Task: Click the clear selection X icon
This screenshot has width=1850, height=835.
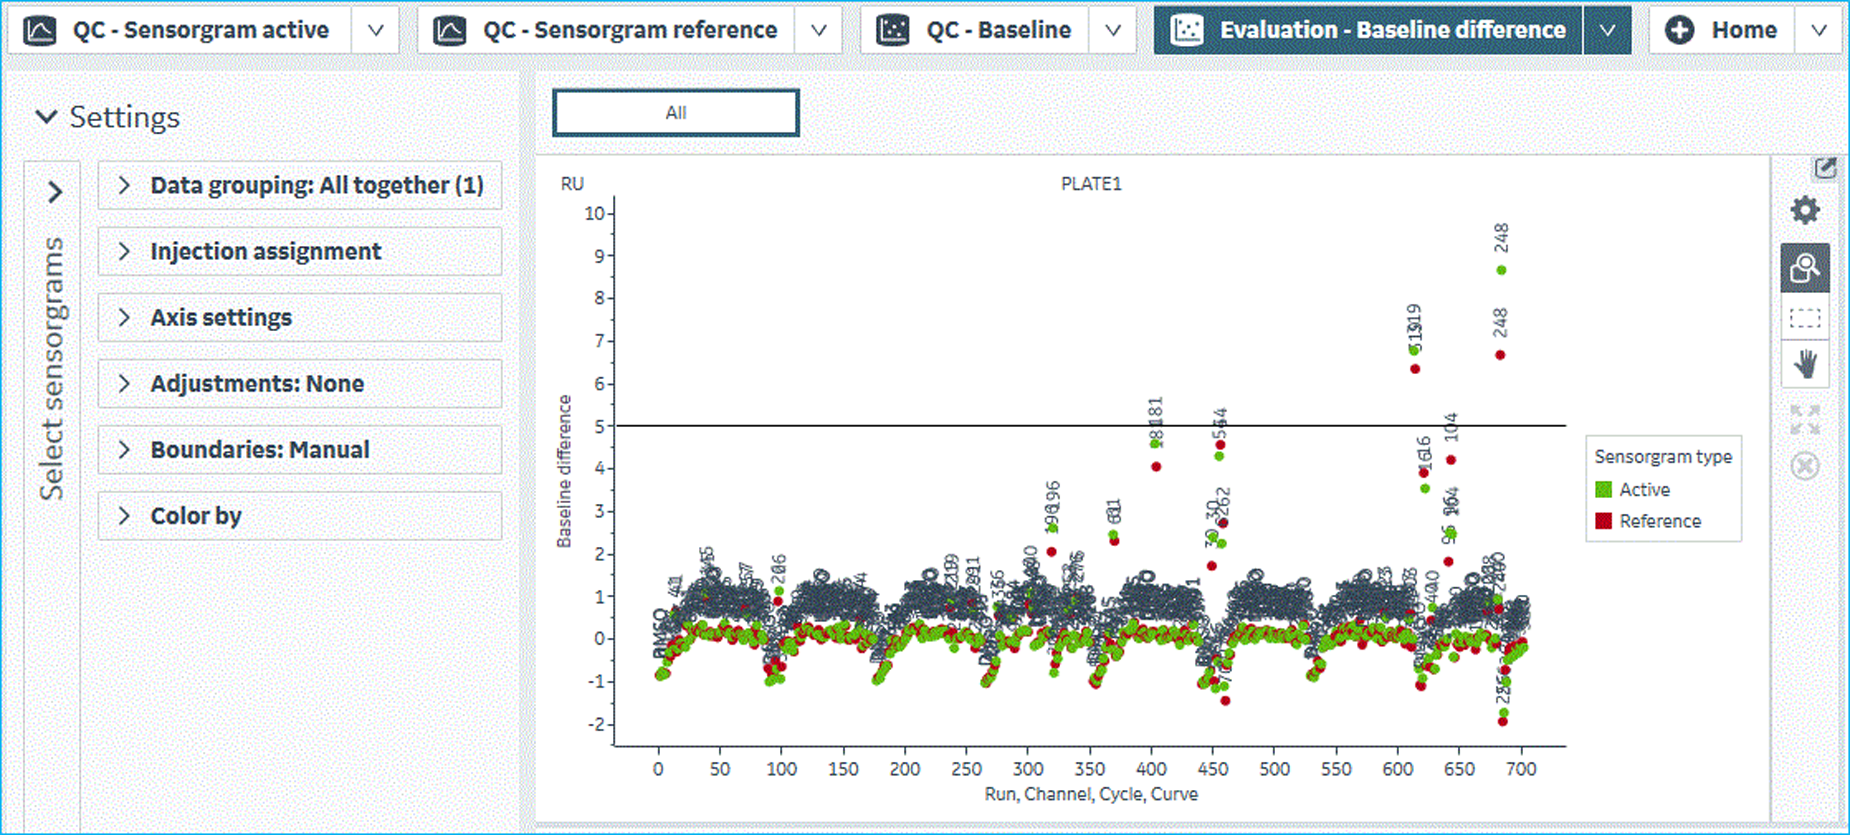Action: click(1805, 466)
